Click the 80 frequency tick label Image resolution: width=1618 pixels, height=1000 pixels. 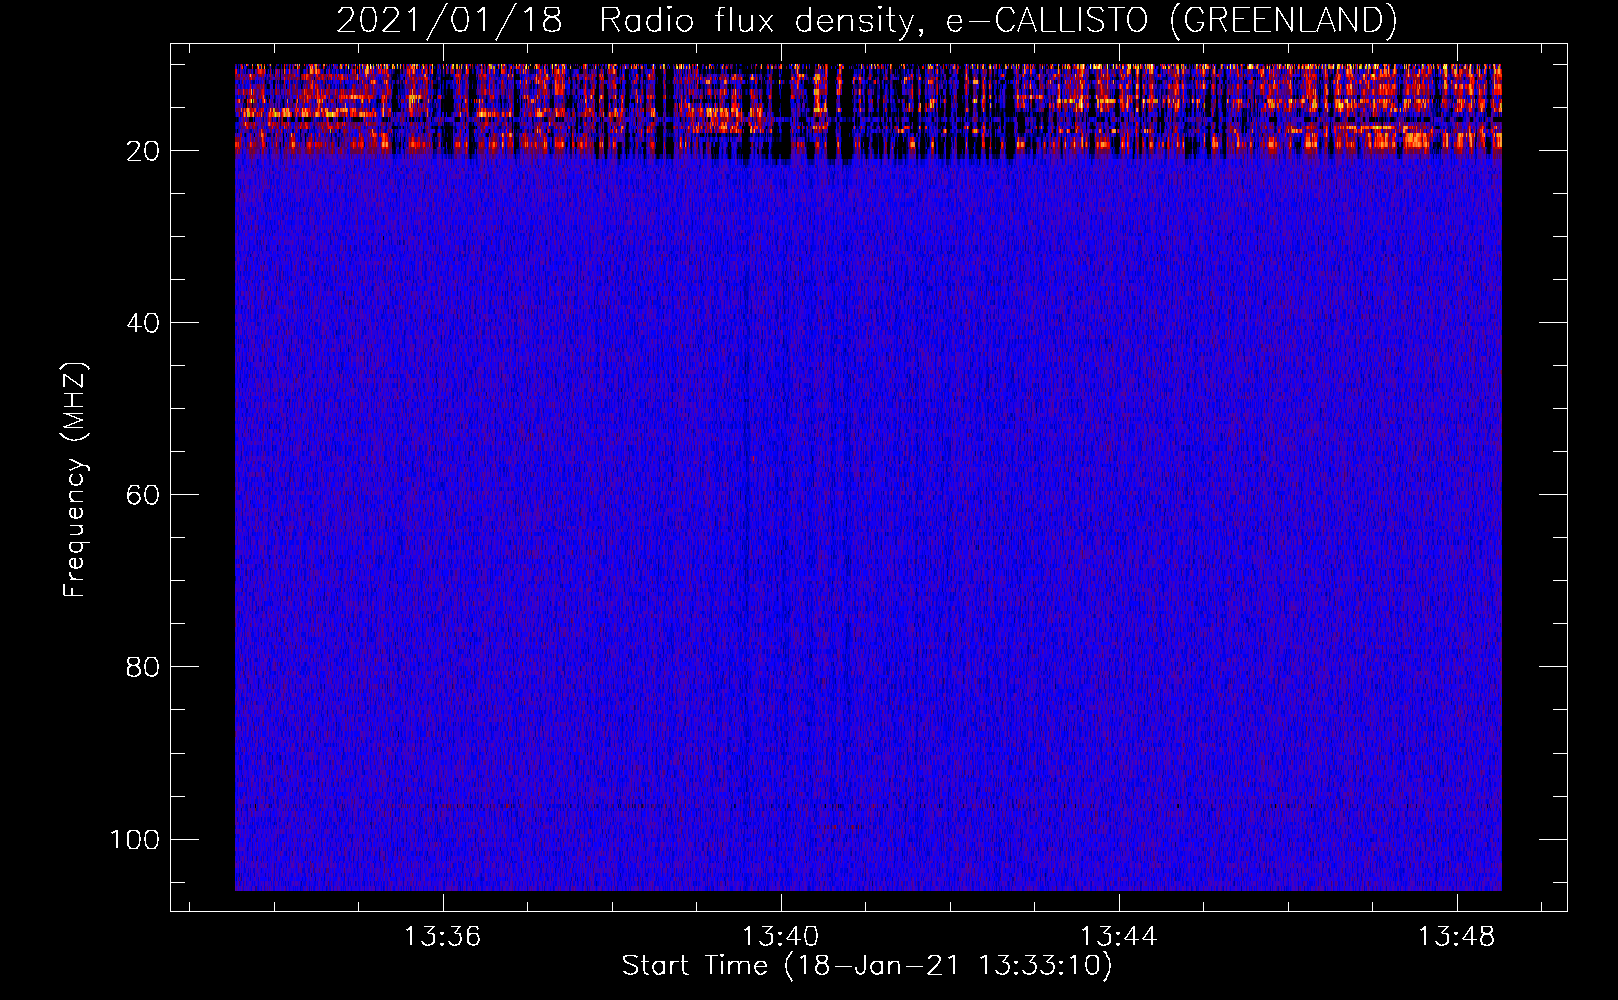(x=143, y=667)
